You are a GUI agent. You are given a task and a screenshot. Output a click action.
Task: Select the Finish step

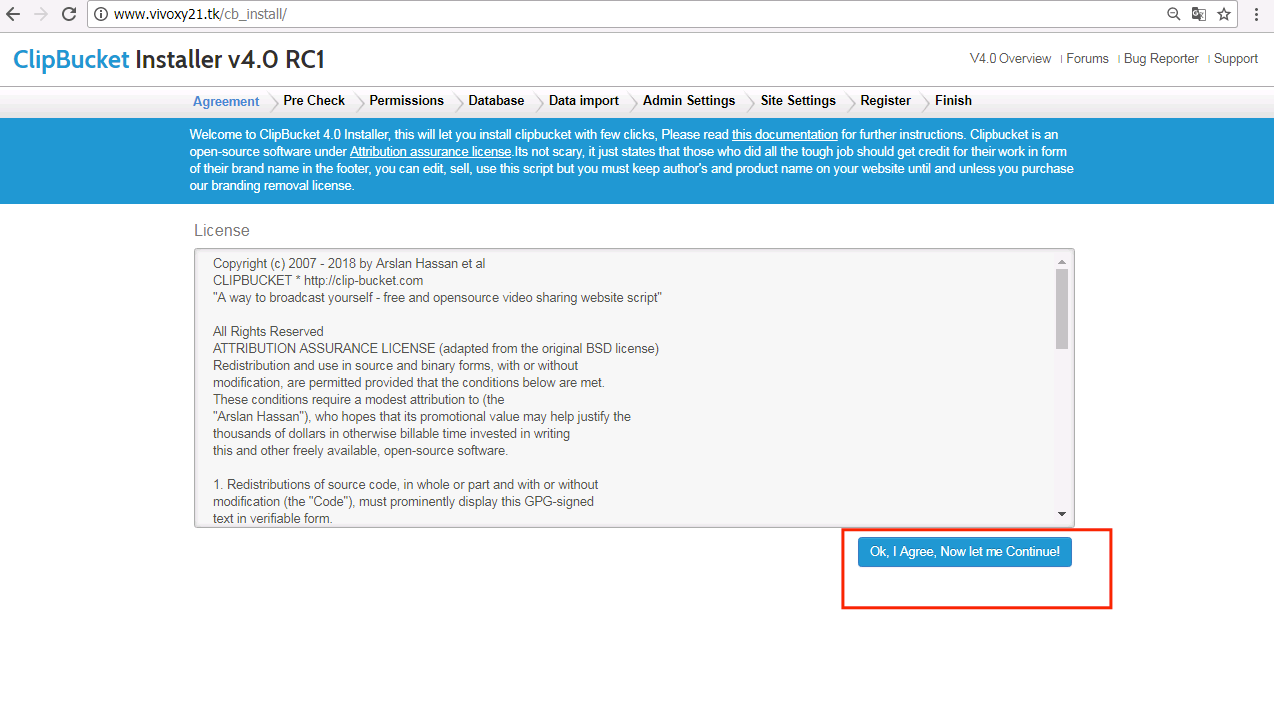point(953,101)
